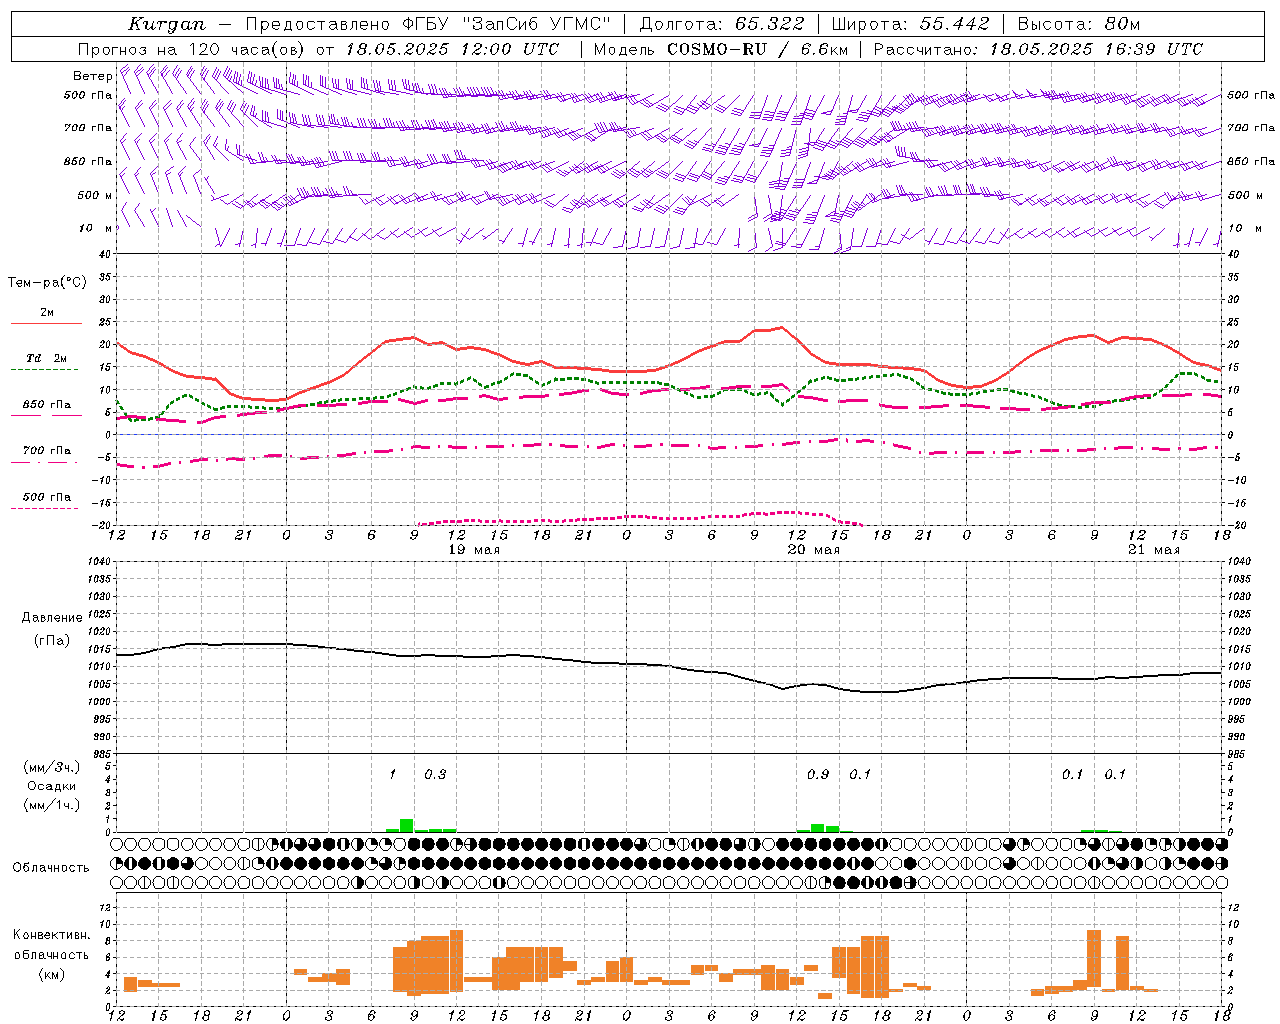
Task: Click the '(гПа)' unit under Давление
Action: 52,641
